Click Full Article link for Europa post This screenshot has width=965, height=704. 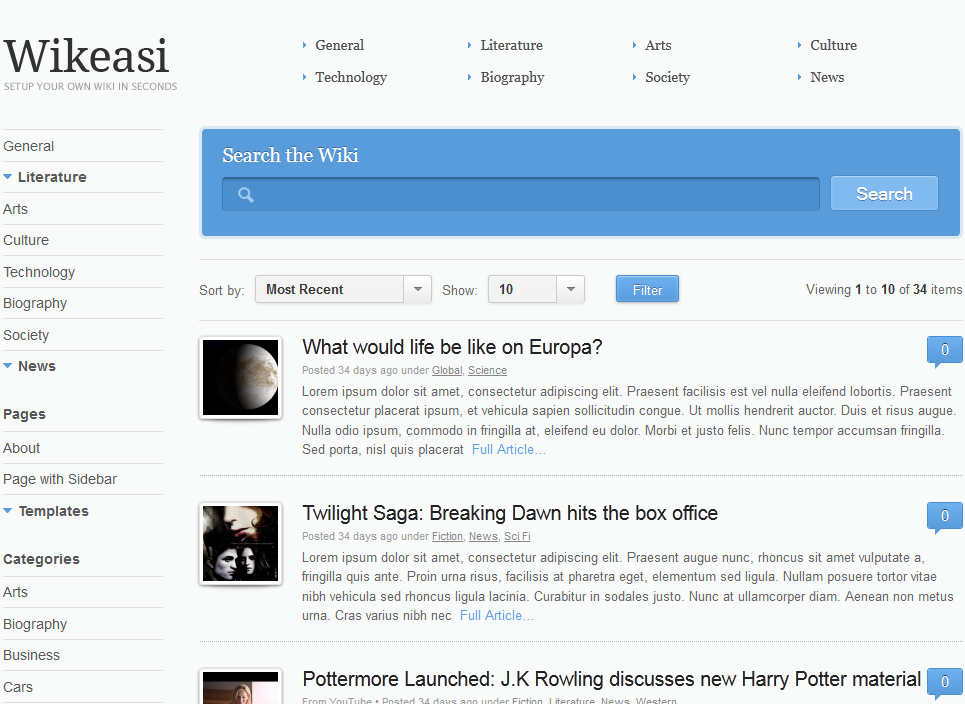[x=508, y=450]
